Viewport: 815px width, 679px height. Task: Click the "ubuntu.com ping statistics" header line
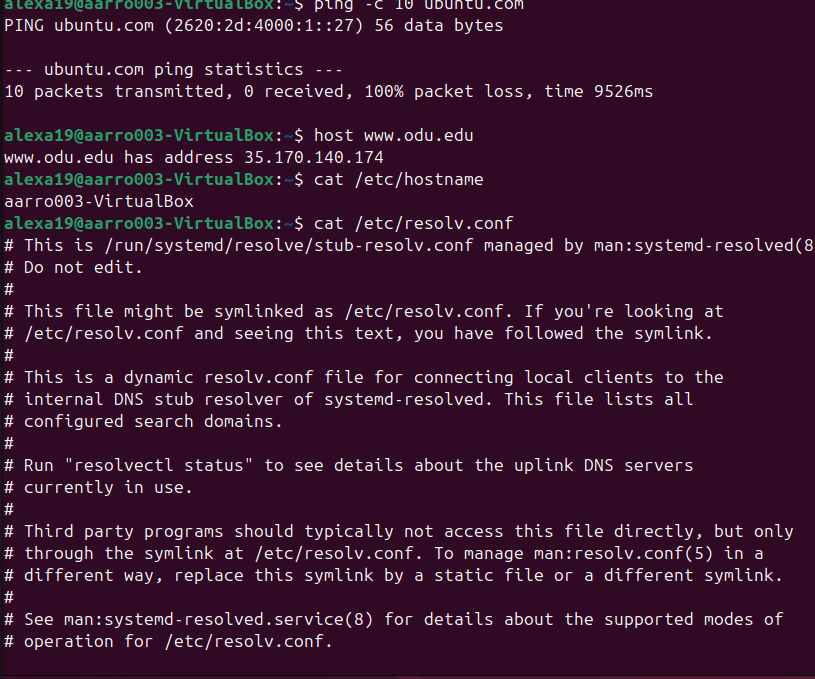(x=173, y=69)
